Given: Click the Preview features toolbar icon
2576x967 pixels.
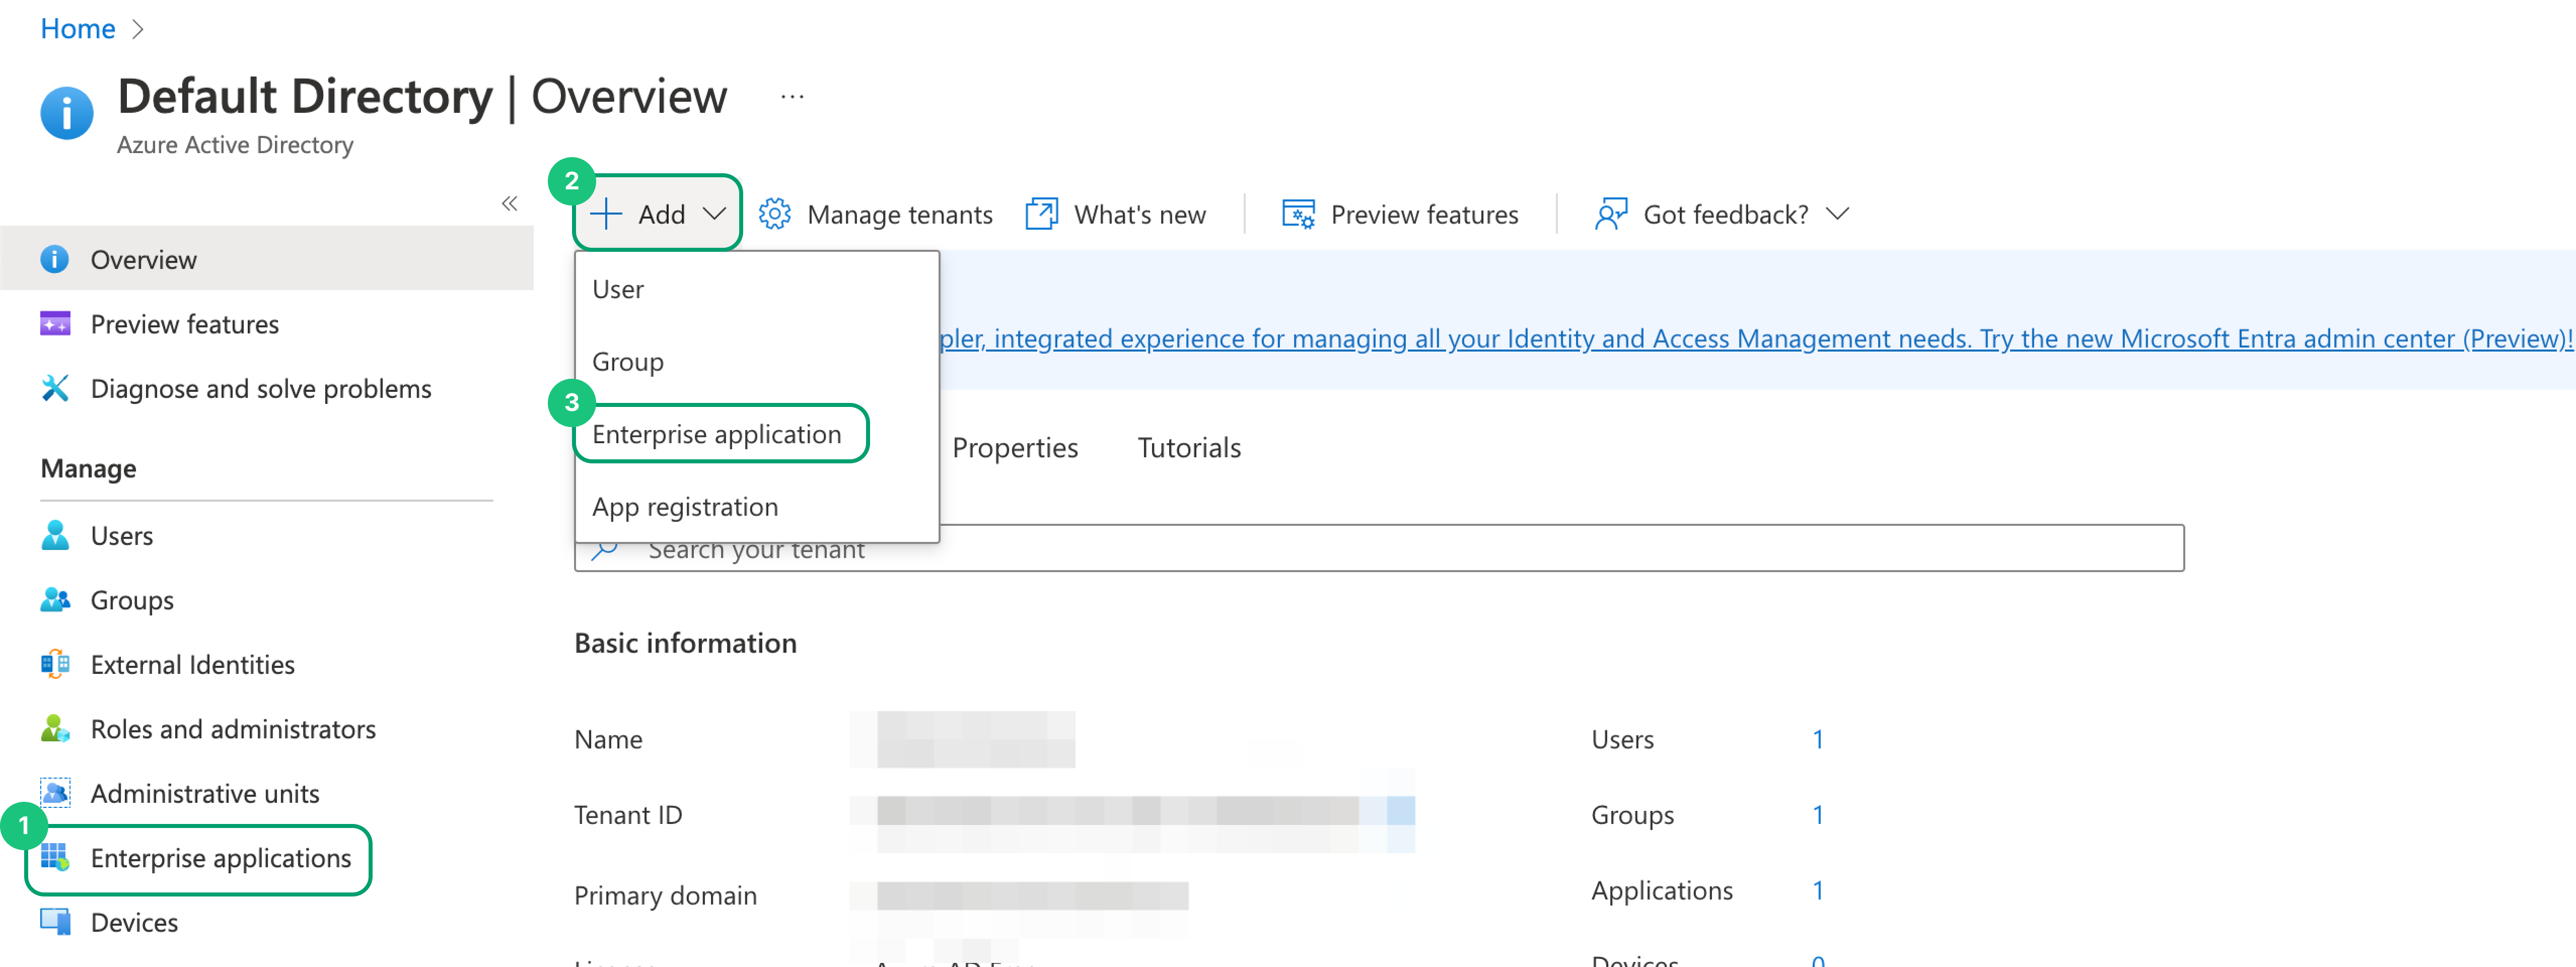Looking at the screenshot, I should [x=1298, y=214].
